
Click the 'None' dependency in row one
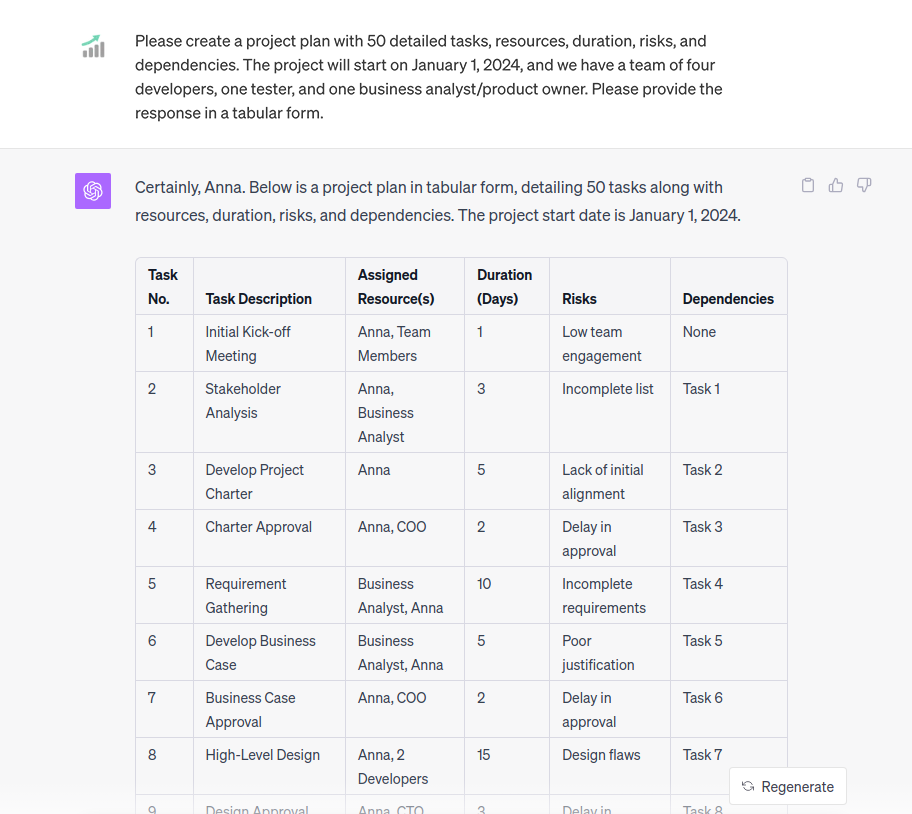click(699, 331)
